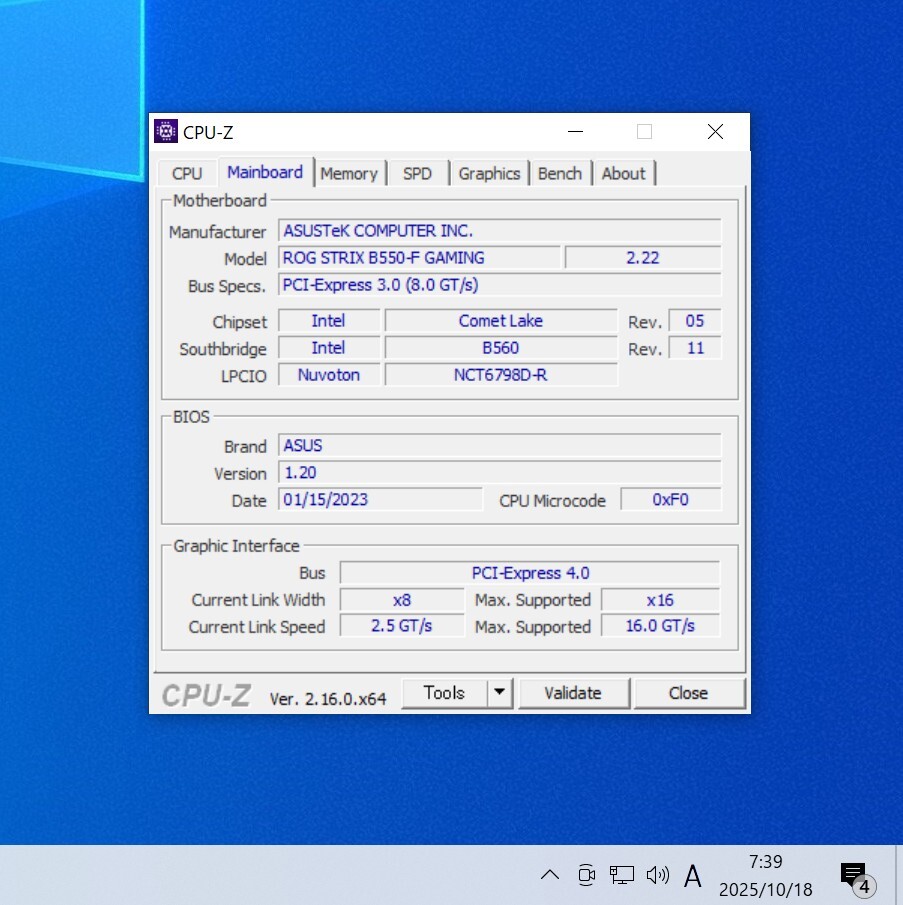
Task: Open the Memory tab
Action: [348, 173]
